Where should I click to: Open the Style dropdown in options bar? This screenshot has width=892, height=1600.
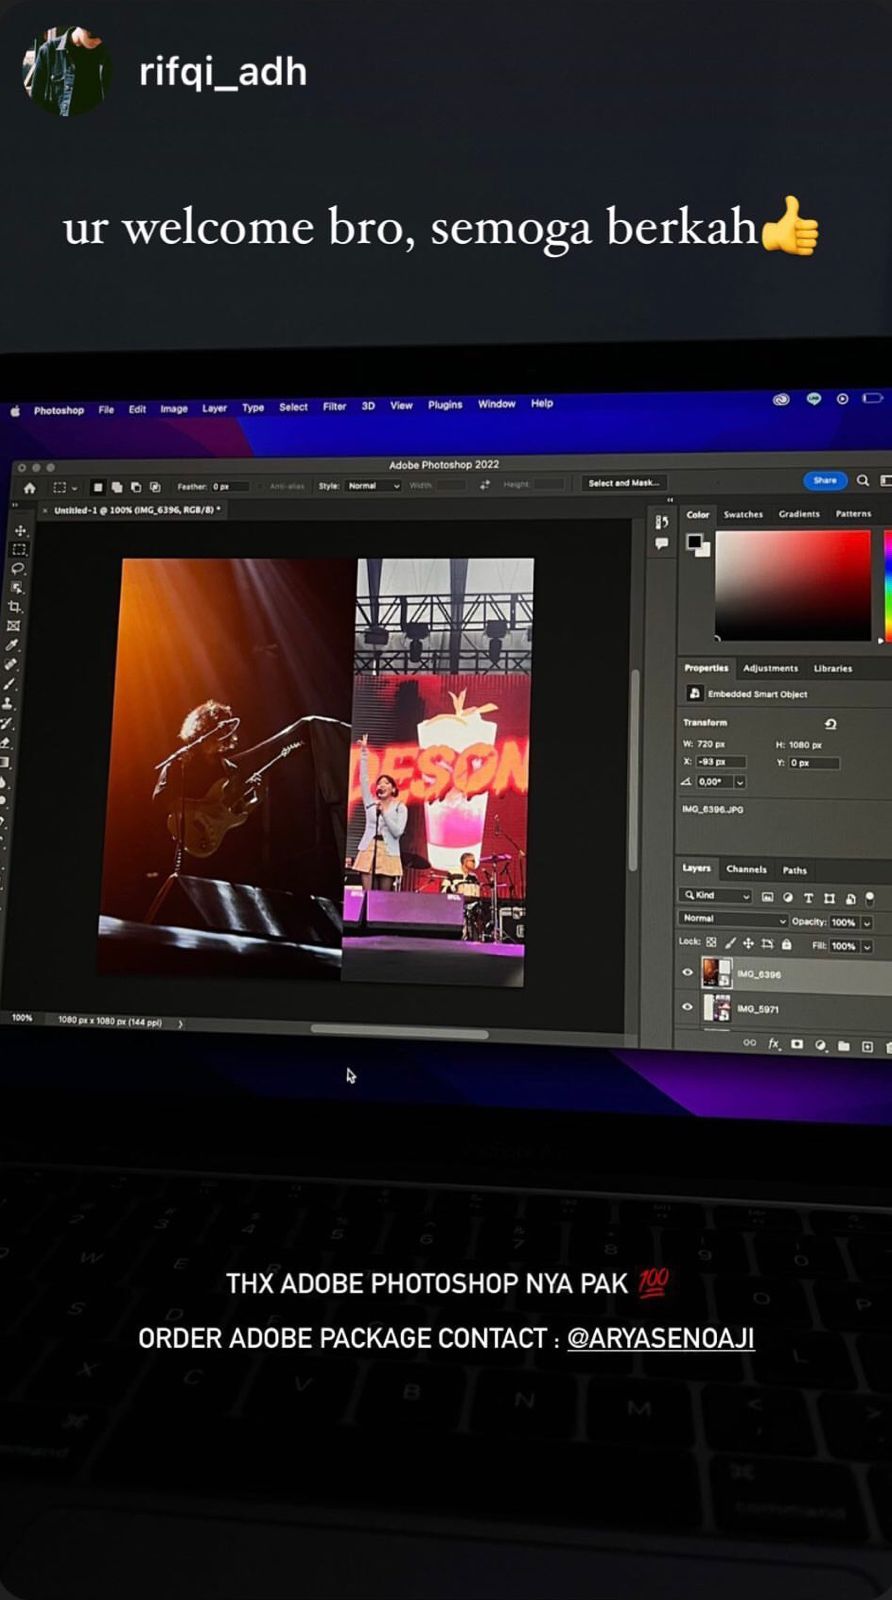373,486
